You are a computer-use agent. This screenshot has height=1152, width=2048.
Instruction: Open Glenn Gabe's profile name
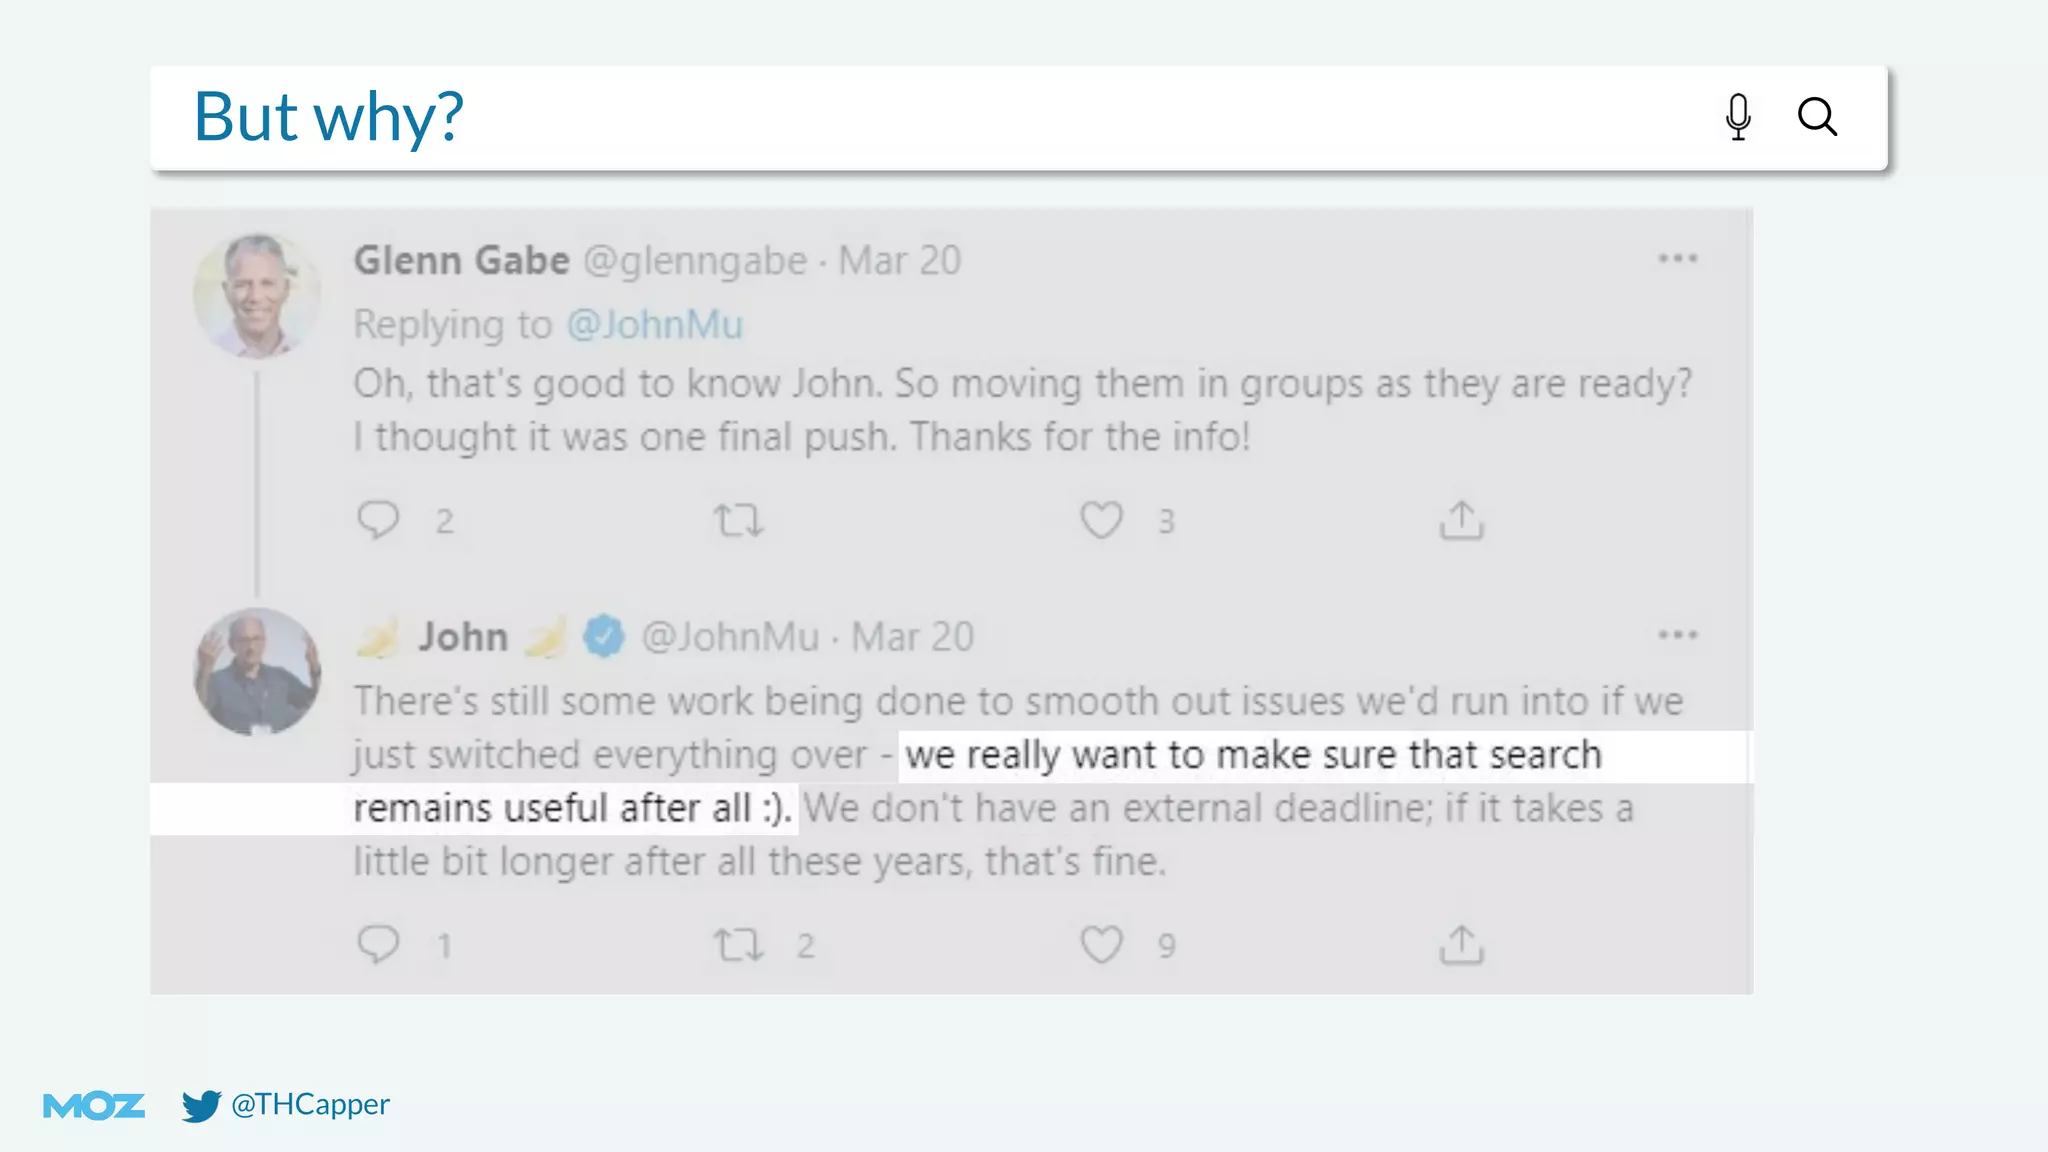point(461,261)
